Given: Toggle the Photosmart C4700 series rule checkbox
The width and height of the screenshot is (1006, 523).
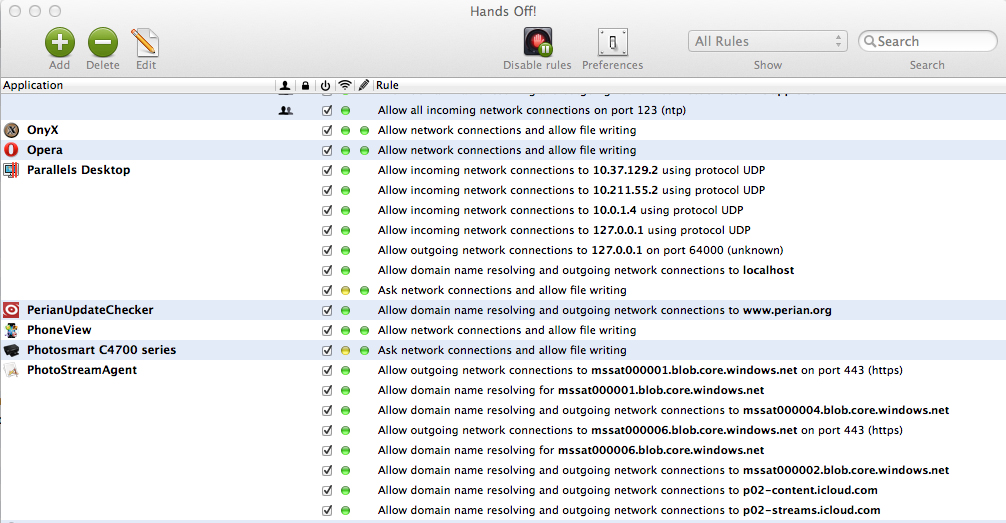Looking at the screenshot, I should [x=327, y=350].
